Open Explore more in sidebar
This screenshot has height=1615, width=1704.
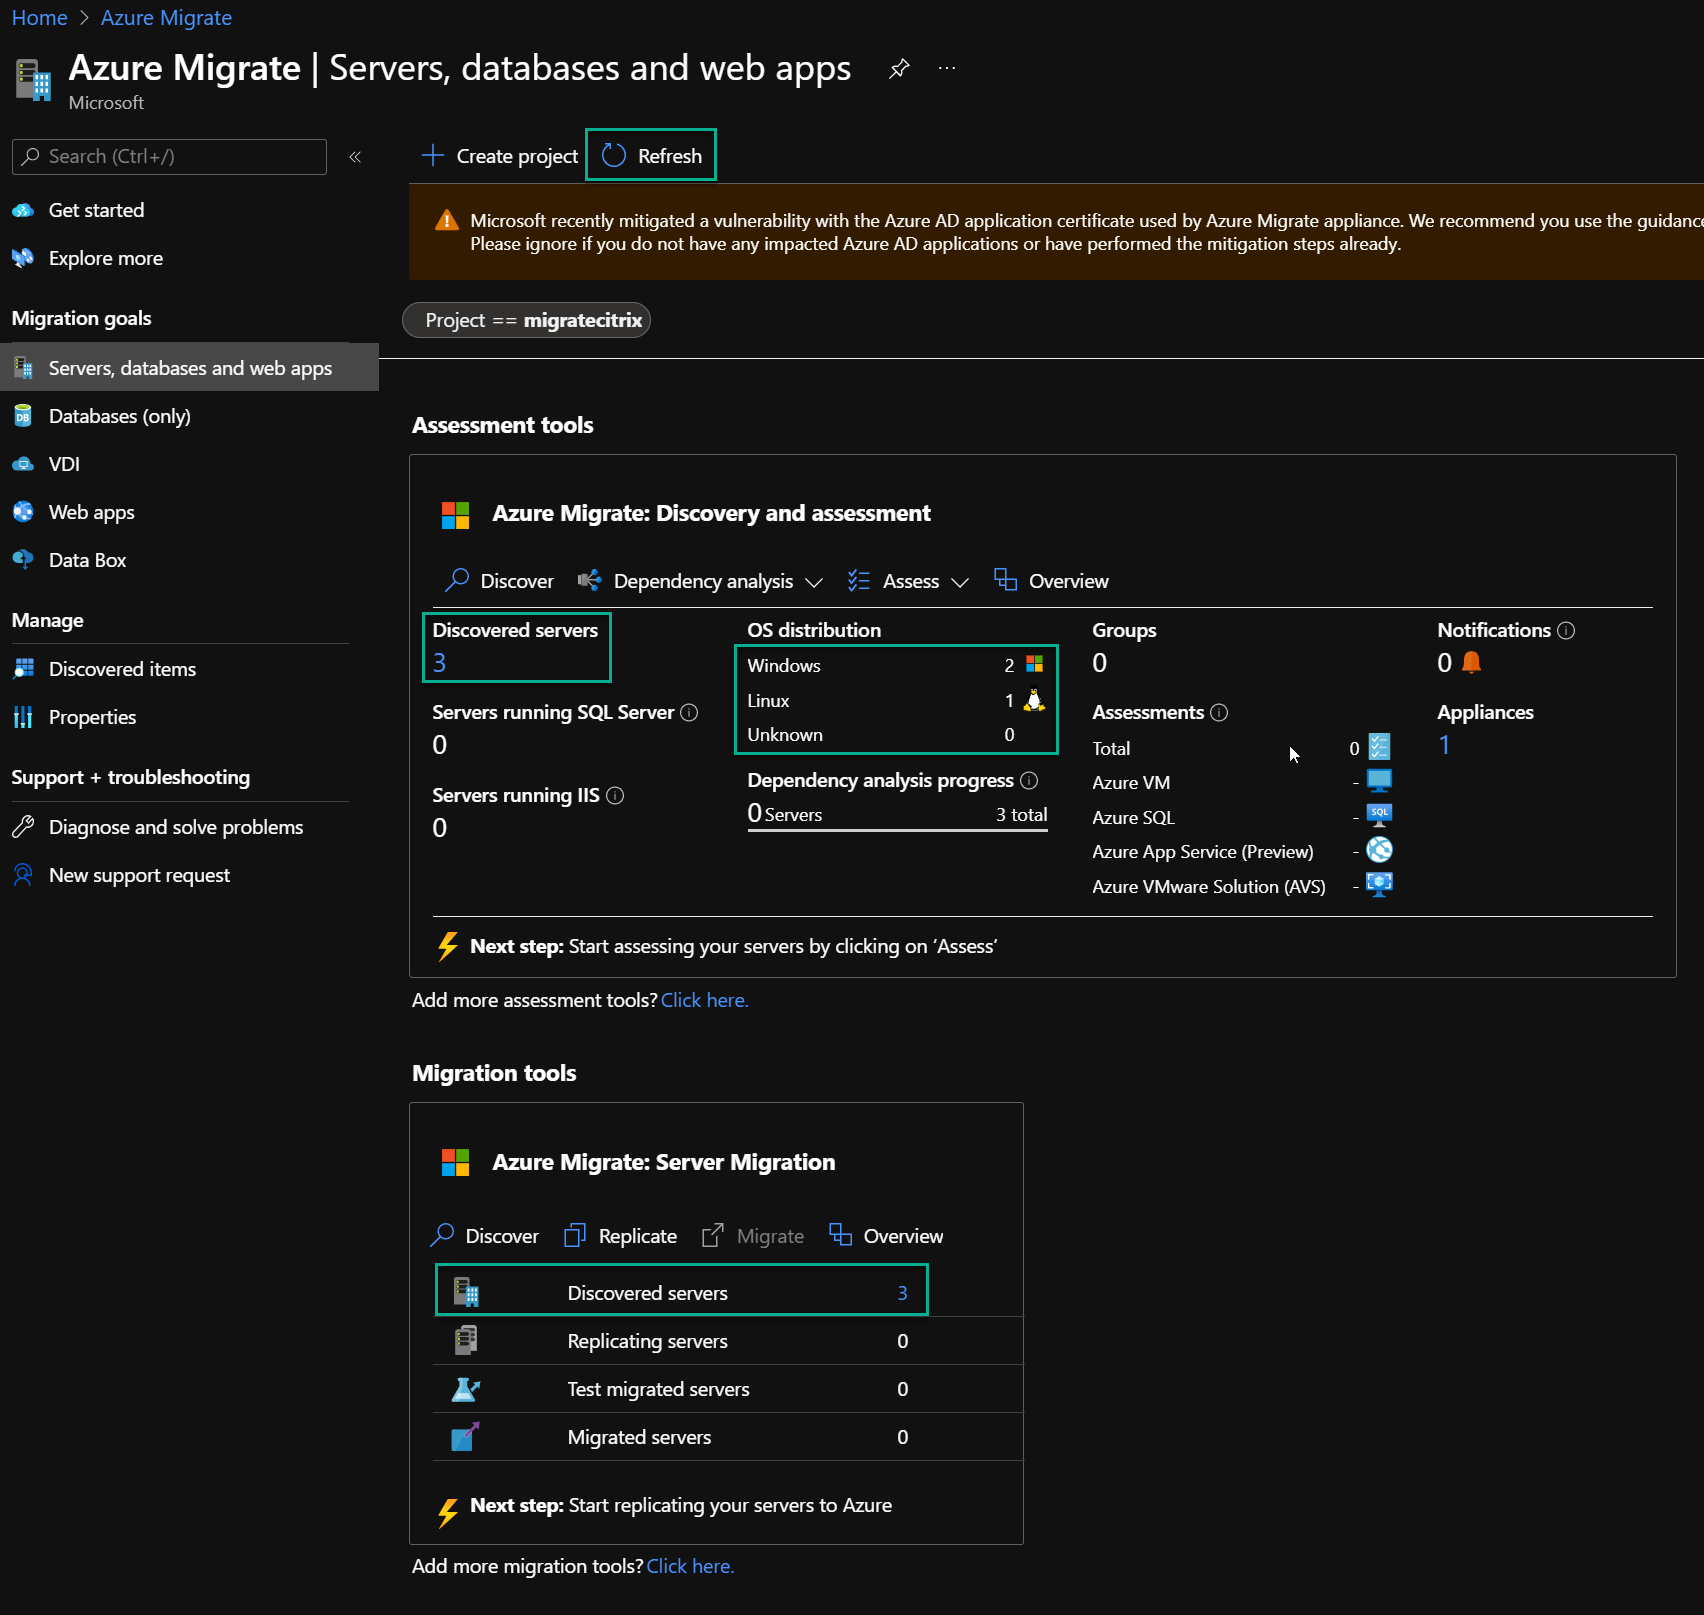click(x=106, y=258)
